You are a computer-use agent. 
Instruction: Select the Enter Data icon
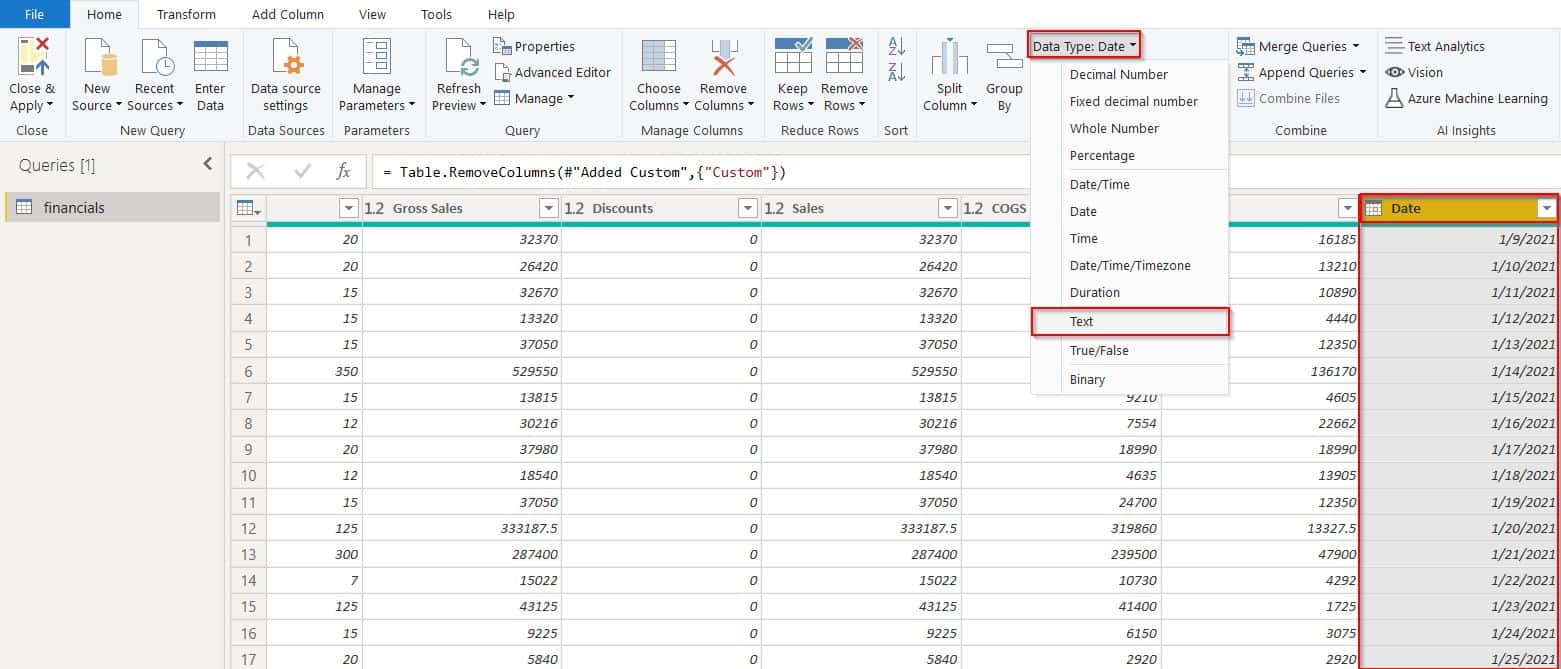pyautogui.click(x=210, y=66)
